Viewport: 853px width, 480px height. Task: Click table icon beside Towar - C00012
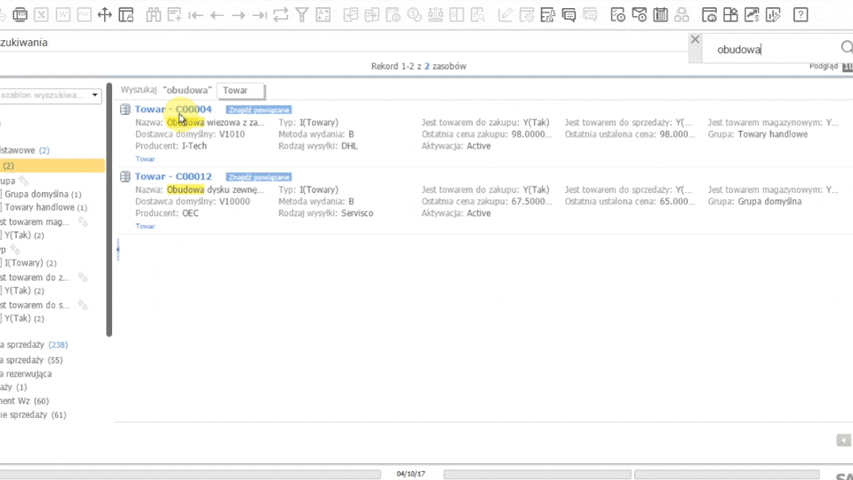click(125, 176)
